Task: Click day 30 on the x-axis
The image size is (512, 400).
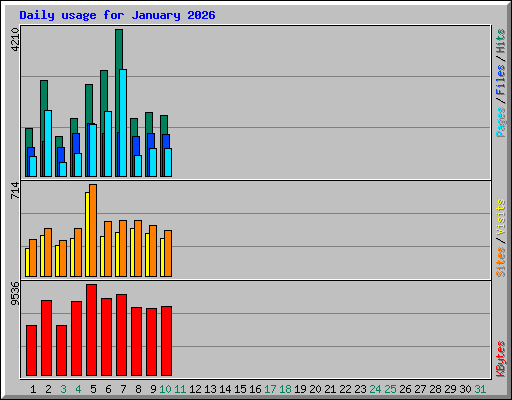Action: tap(465, 389)
